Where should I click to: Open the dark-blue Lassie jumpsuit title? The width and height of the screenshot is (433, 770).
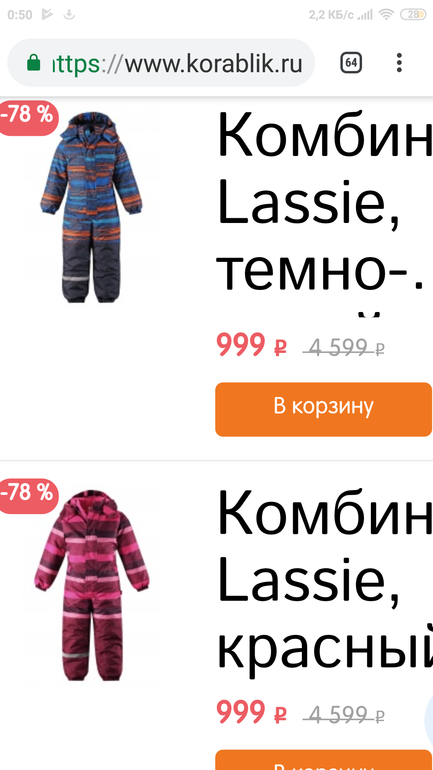point(324,208)
